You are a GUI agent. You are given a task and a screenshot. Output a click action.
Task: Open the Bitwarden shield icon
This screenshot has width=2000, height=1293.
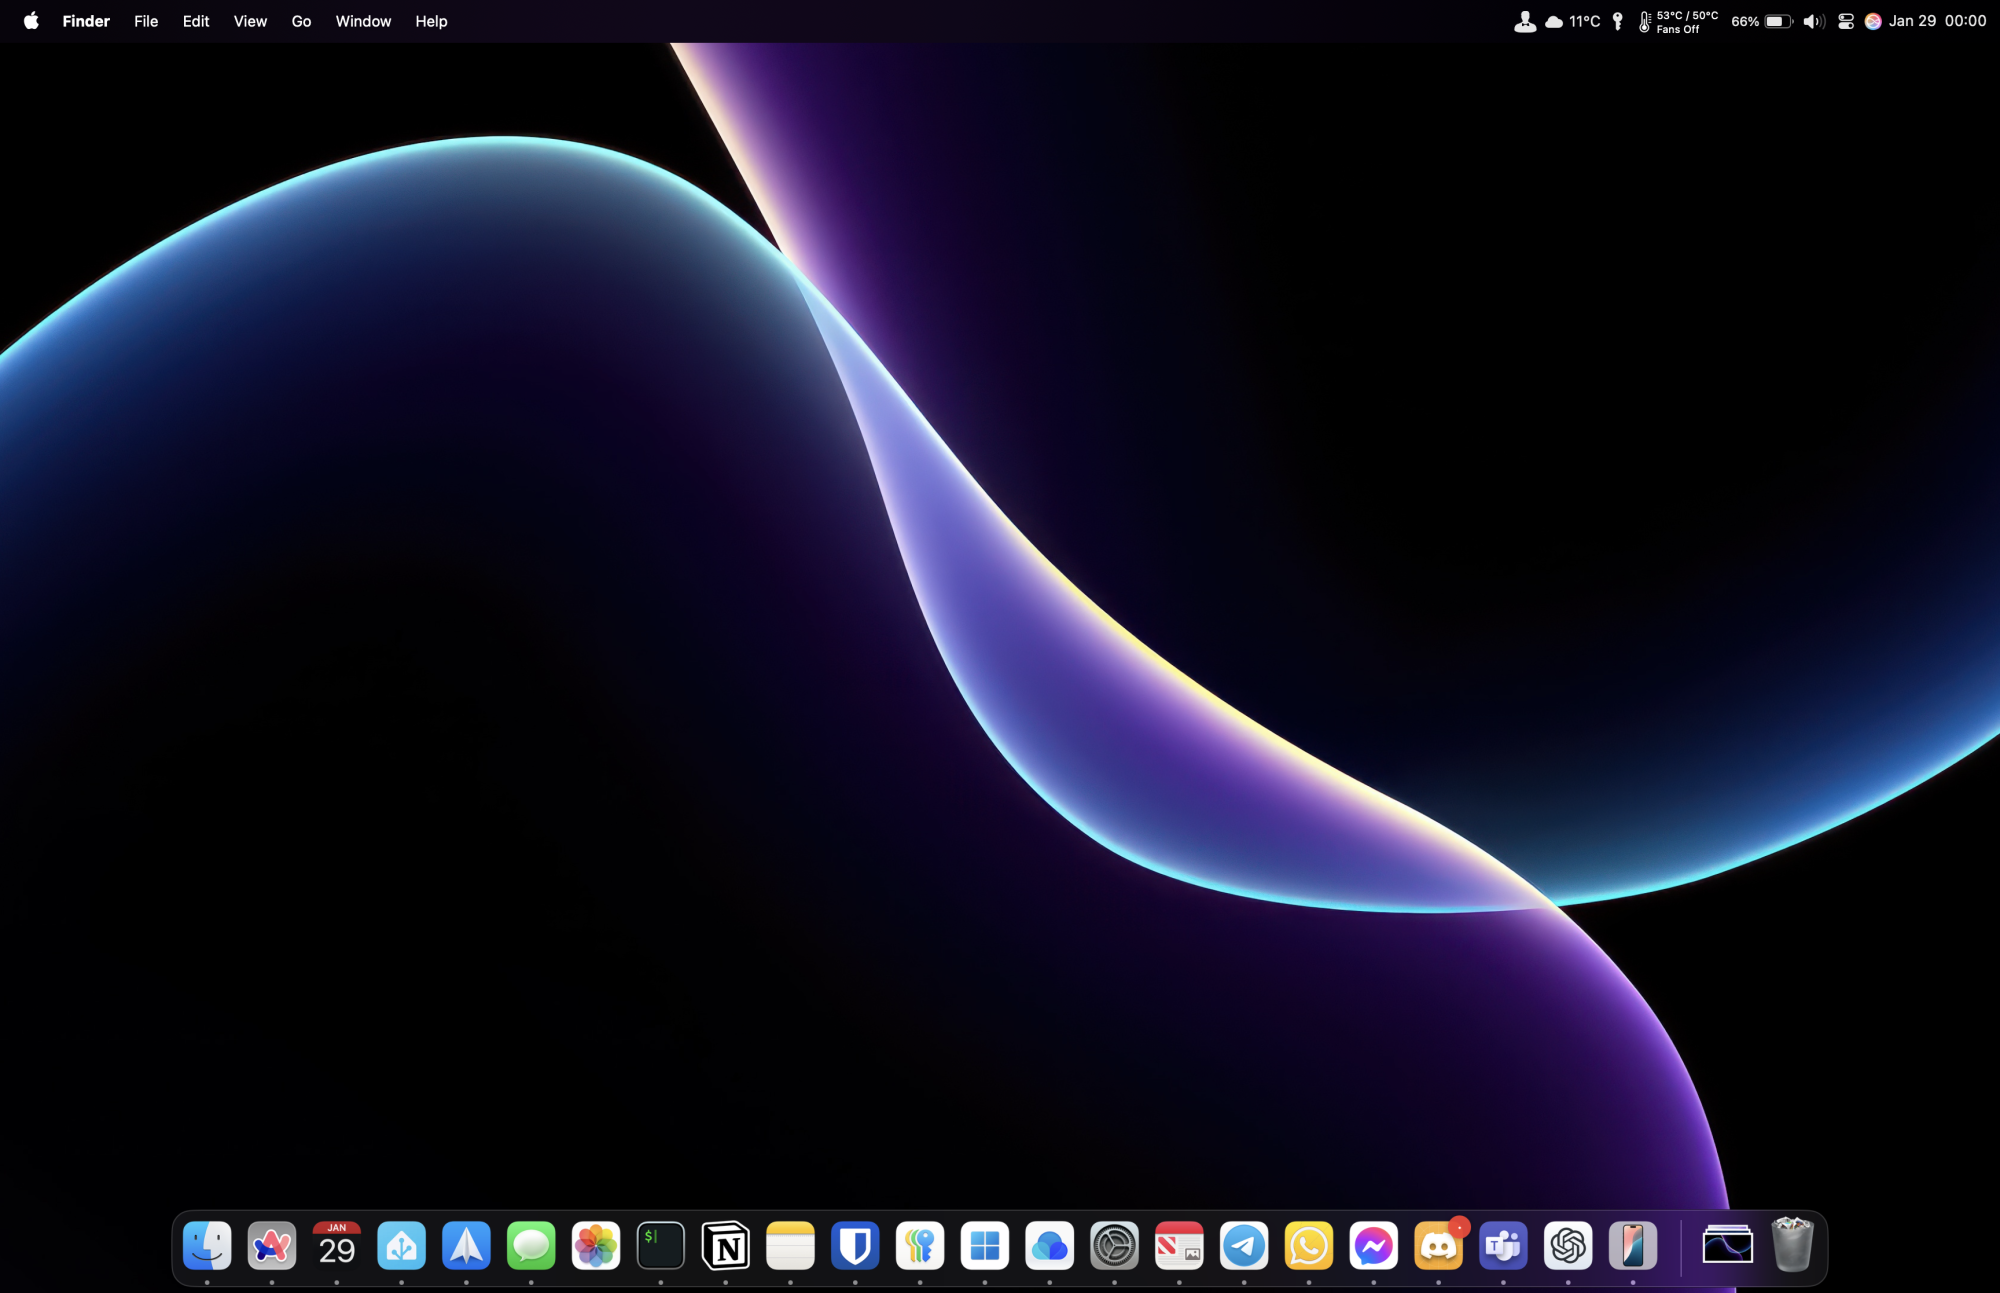tap(855, 1246)
